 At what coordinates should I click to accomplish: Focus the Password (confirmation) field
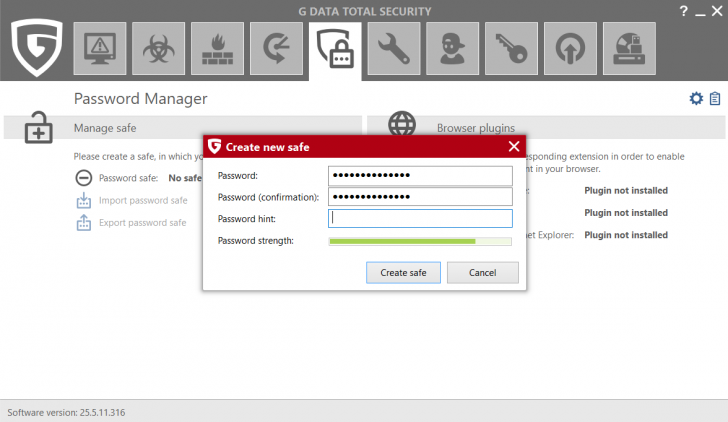tap(420, 197)
